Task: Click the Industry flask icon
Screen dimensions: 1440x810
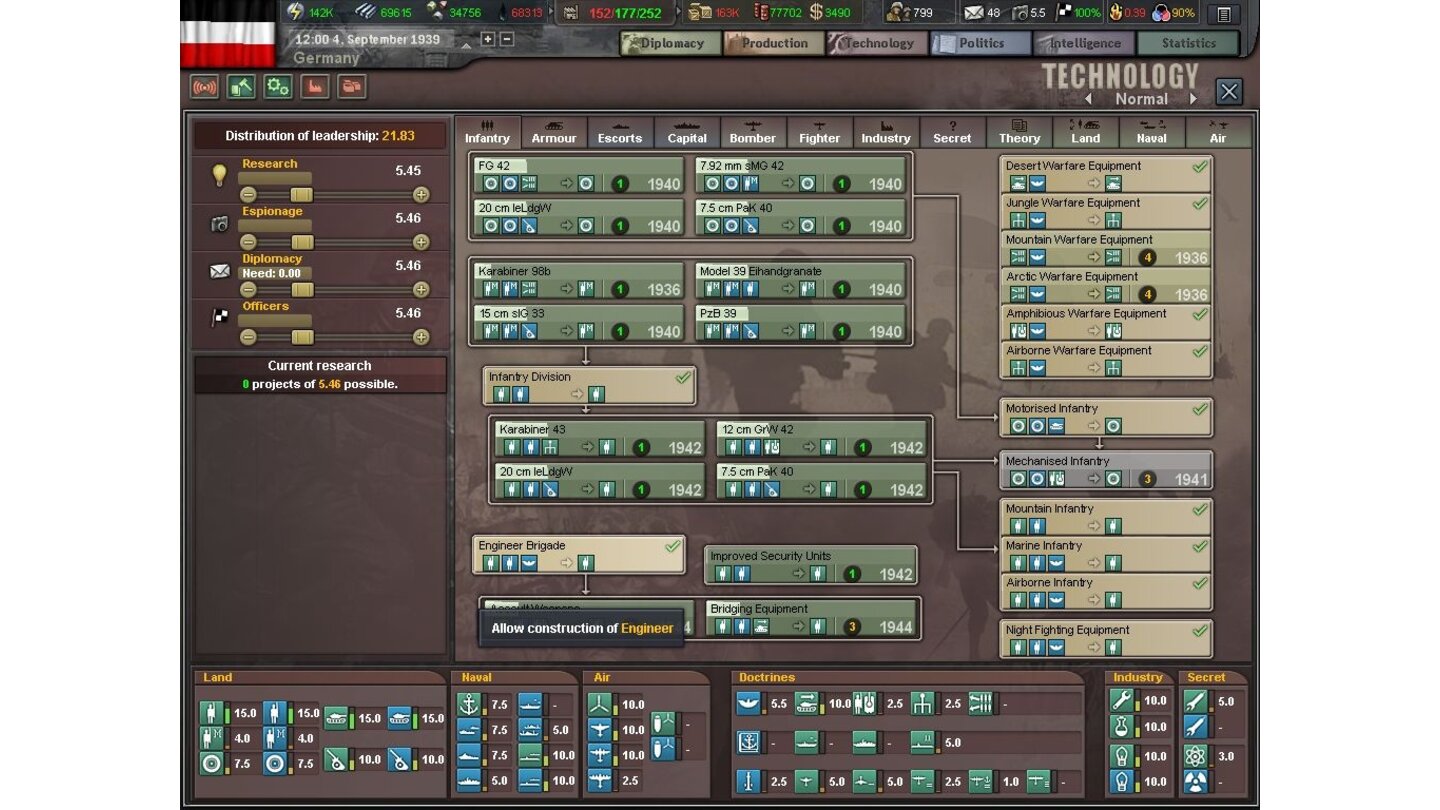Action: (x=1122, y=727)
